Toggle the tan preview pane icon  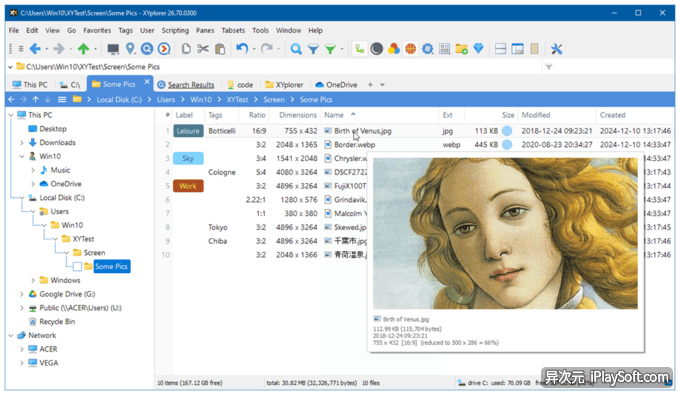534,49
